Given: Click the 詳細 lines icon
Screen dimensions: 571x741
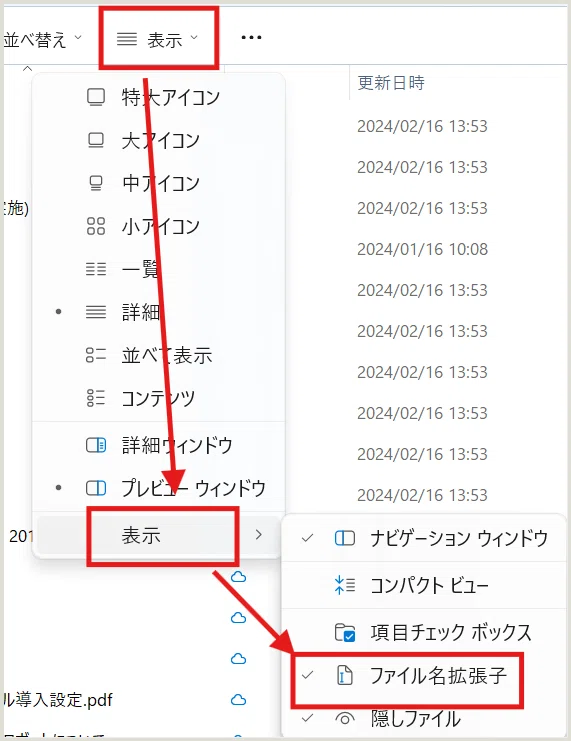Looking at the screenshot, I should pos(96,312).
